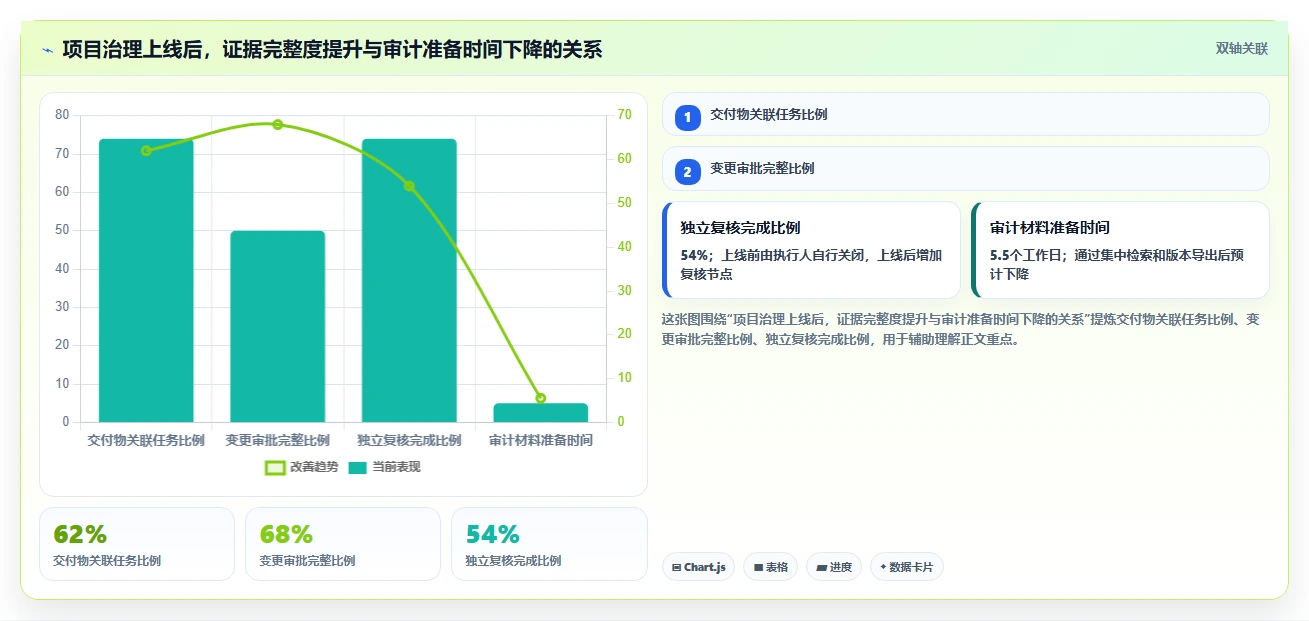Image resolution: width=1309 pixels, height=621 pixels.
Task: Click the chart title text 项目治理上线后
Action: coord(132,49)
